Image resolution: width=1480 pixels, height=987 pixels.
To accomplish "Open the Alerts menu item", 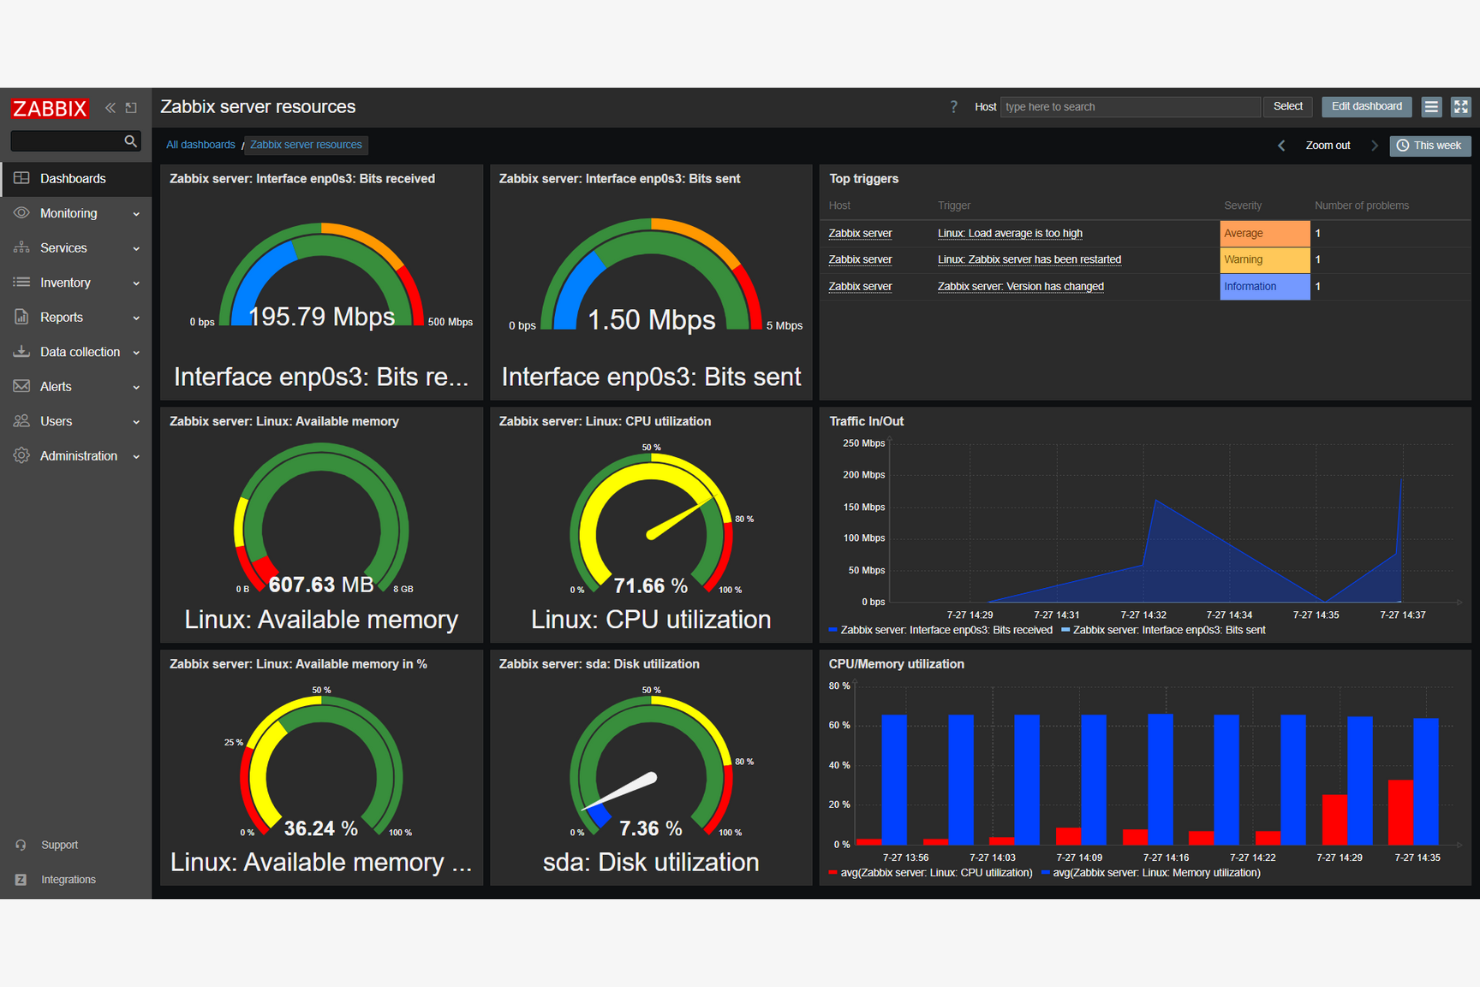I will click(x=76, y=386).
